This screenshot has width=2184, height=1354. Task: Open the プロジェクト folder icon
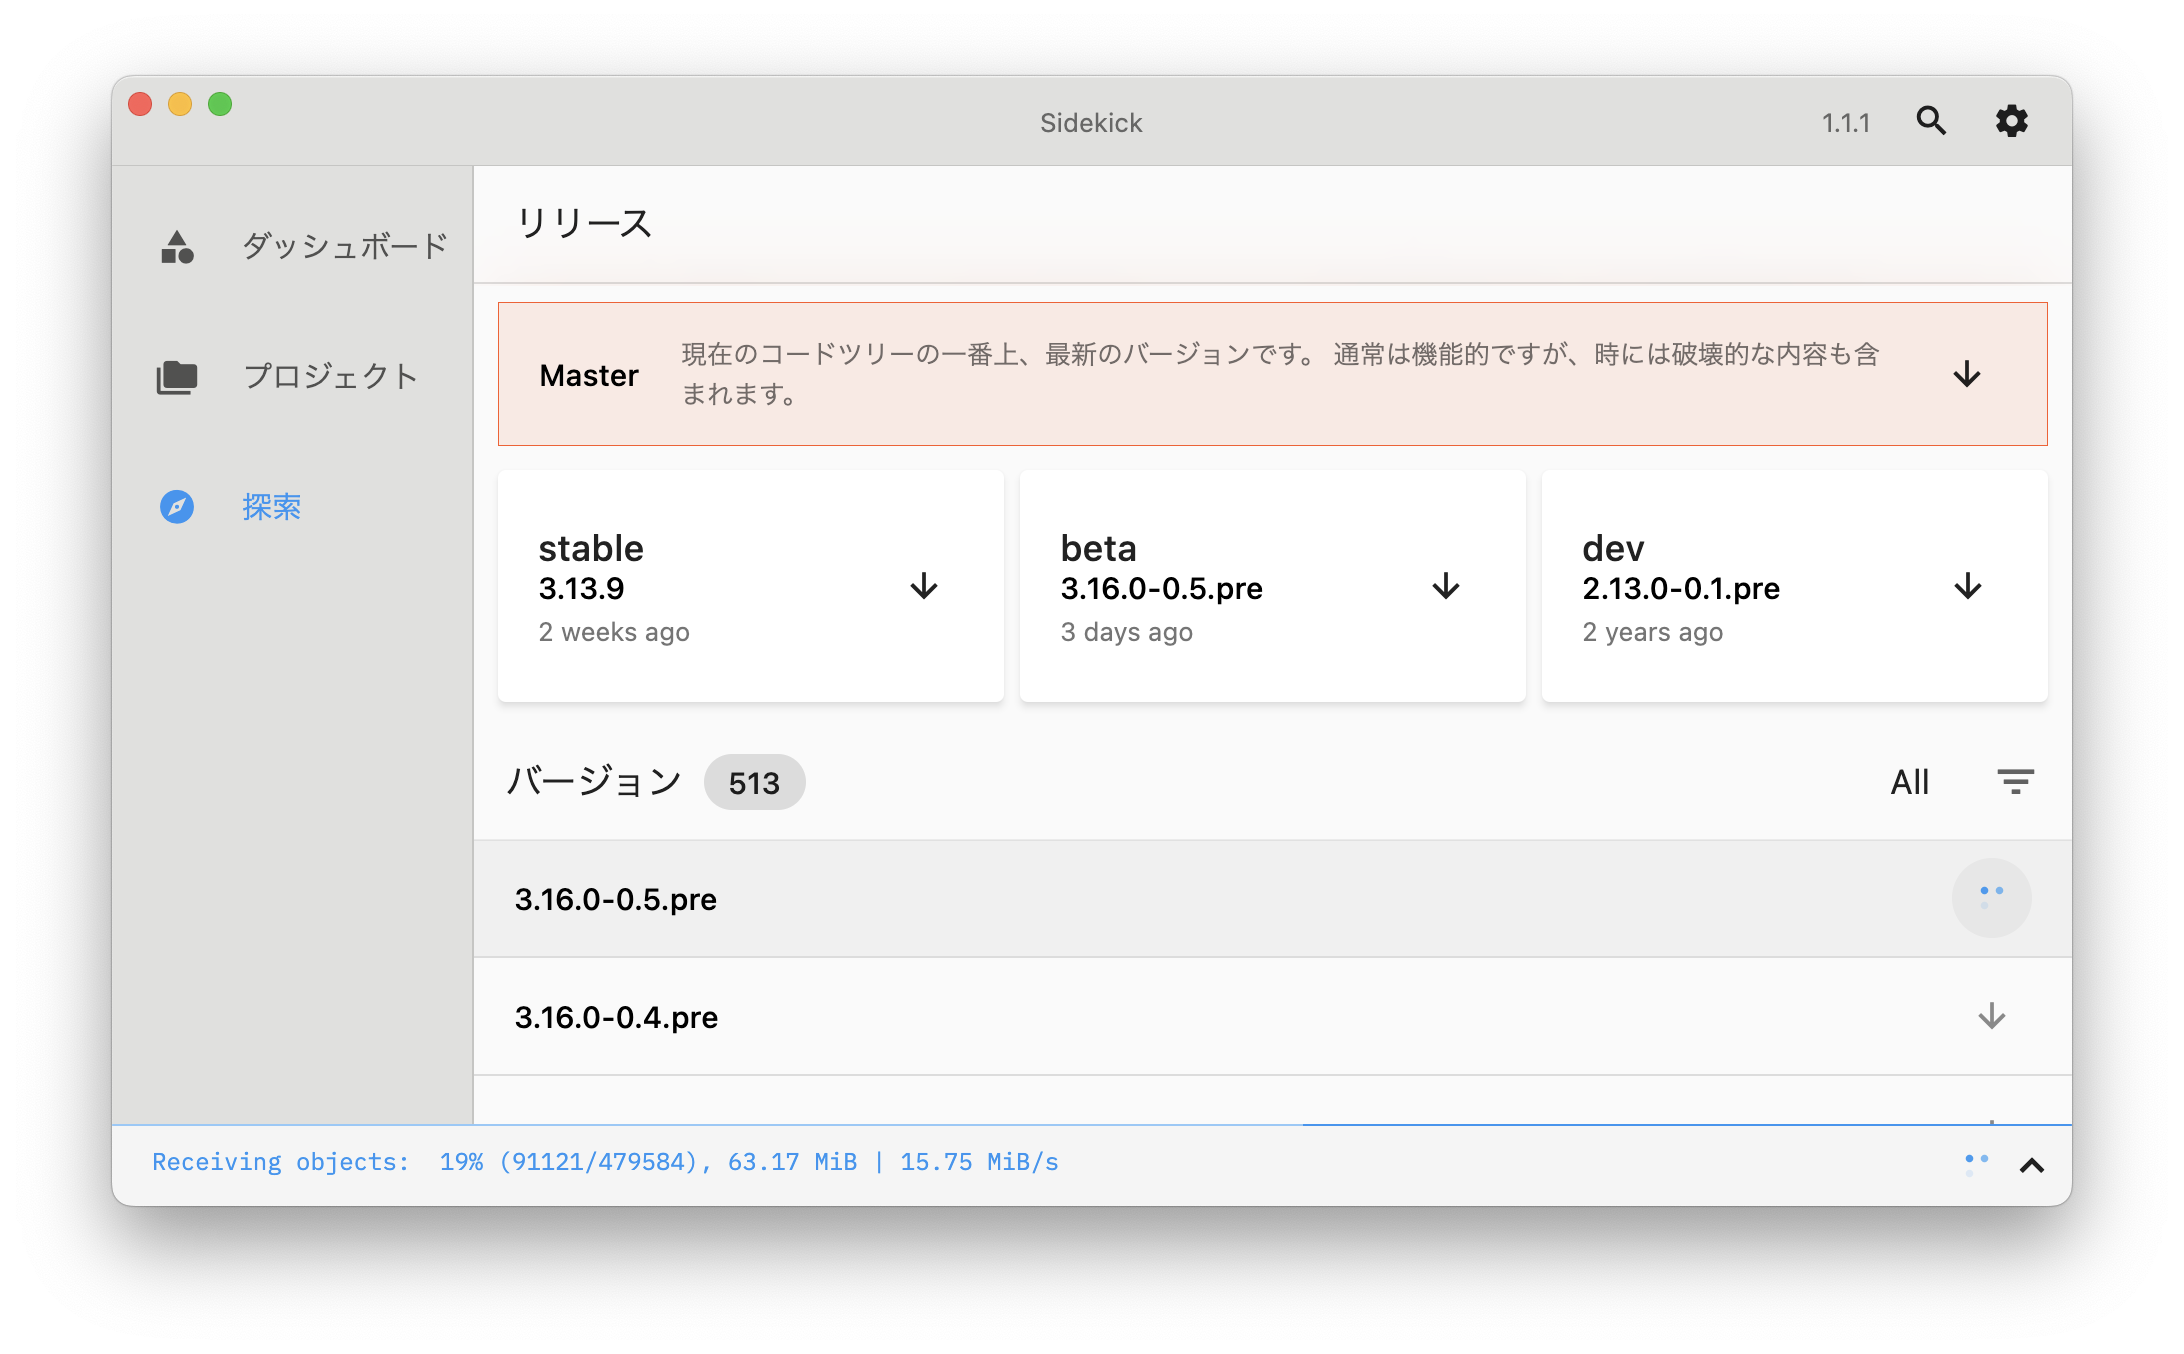(x=177, y=378)
